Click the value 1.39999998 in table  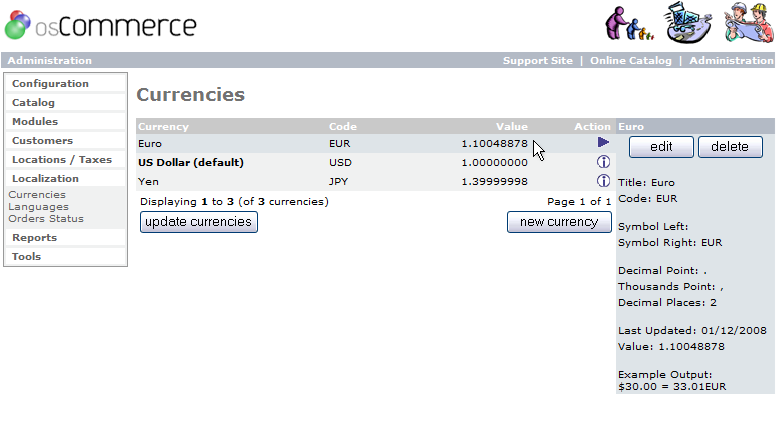494,182
